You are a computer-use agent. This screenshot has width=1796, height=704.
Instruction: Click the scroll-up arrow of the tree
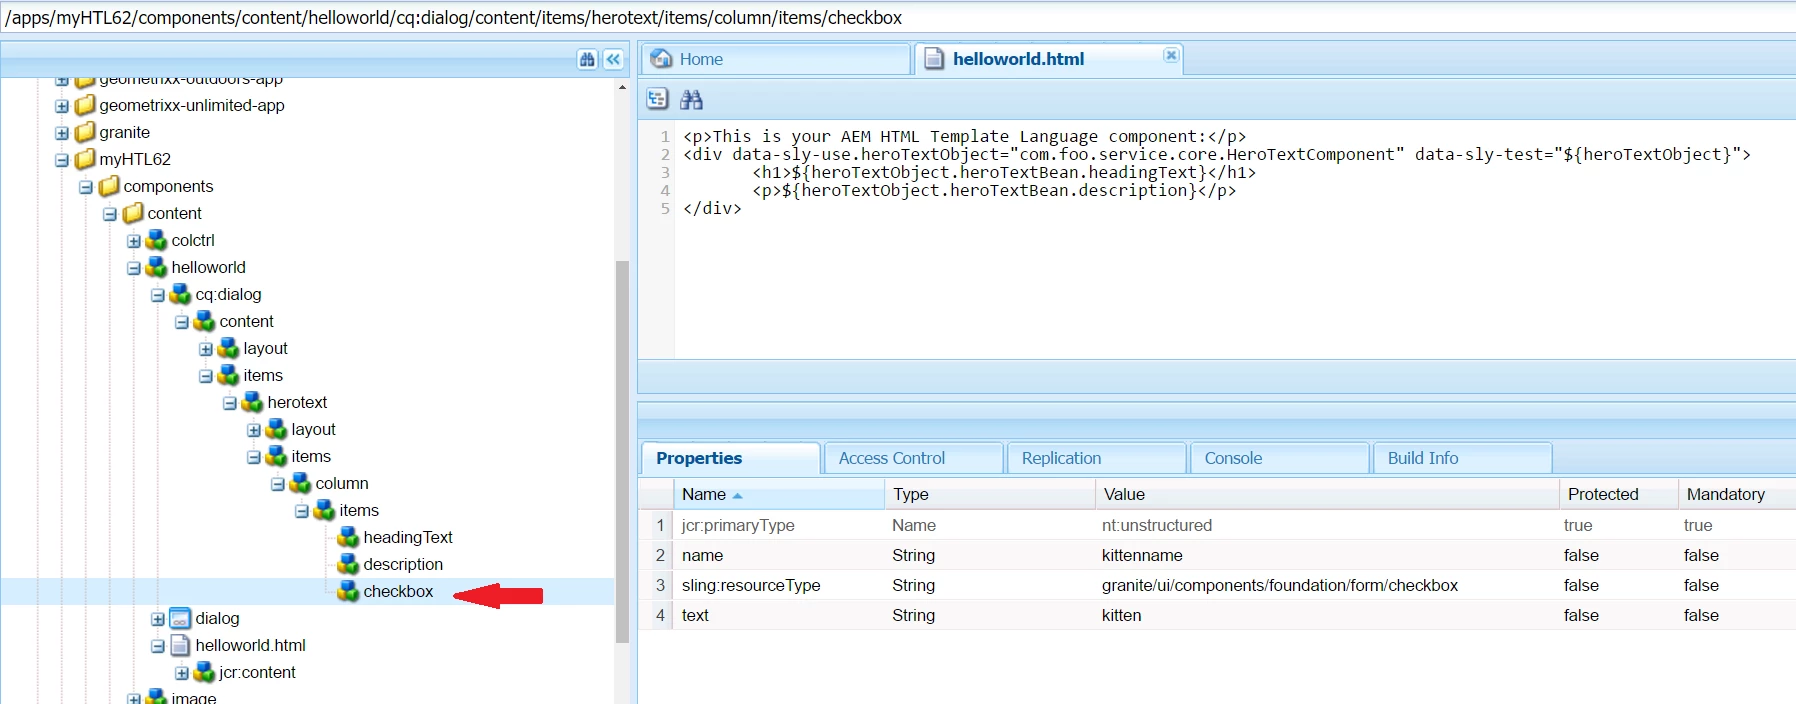622,88
